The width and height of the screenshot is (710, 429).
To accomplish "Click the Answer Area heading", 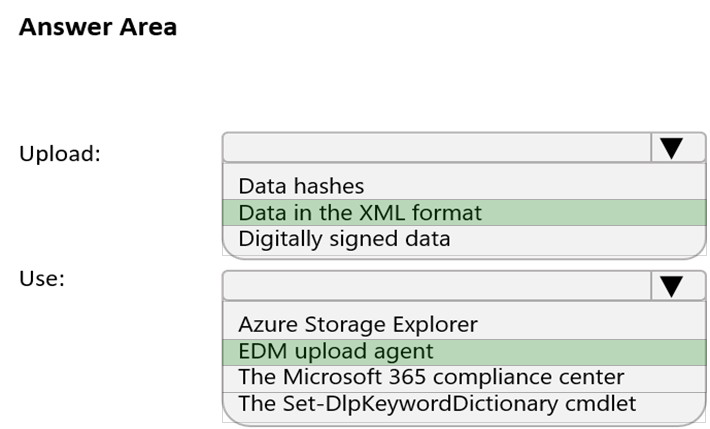I will tap(98, 27).
